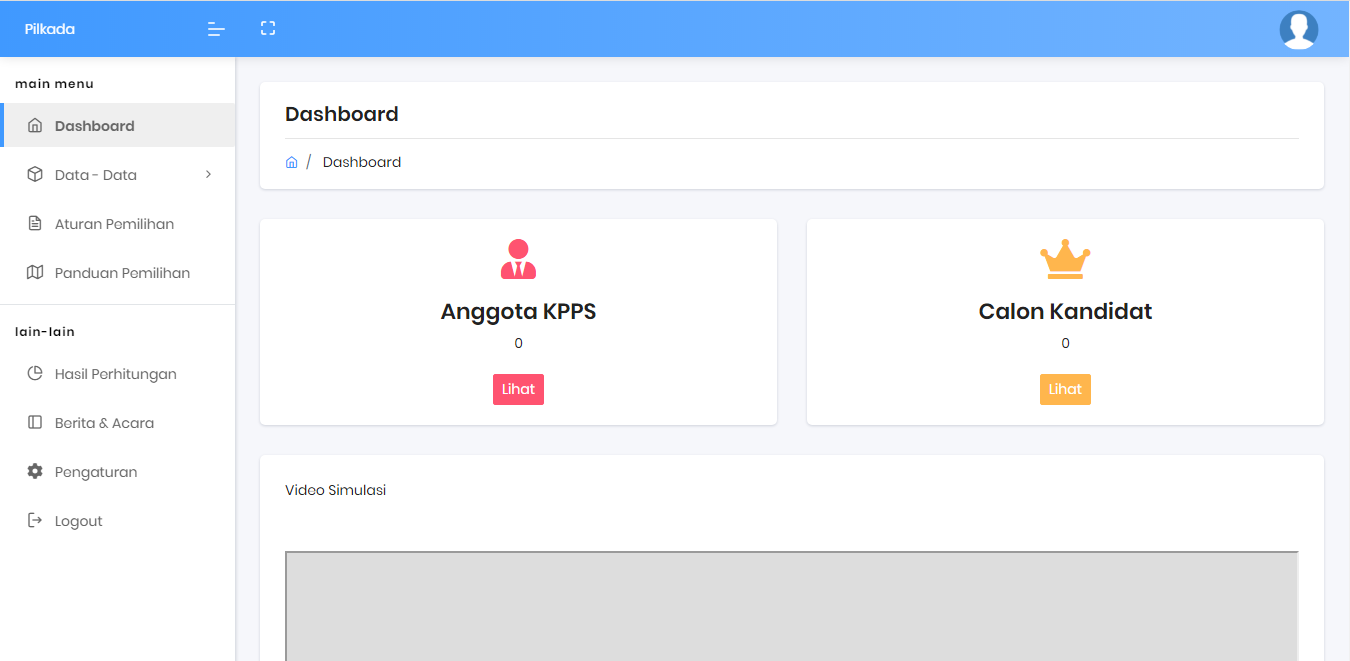
Task: Click the Pengaturan gear icon
Action: click(35, 472)
